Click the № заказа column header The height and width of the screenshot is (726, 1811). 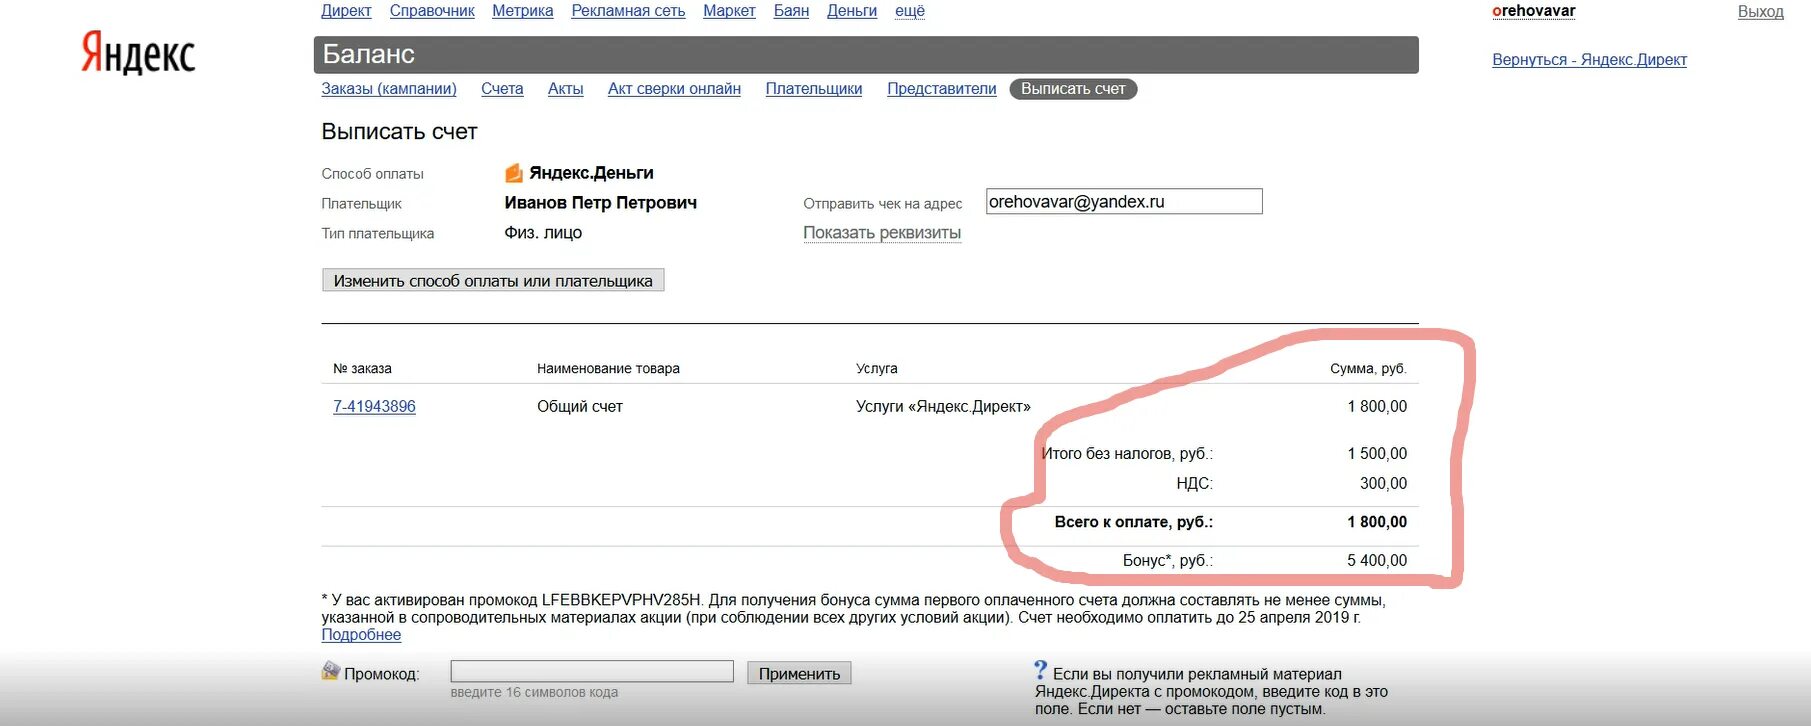(362, 369)
